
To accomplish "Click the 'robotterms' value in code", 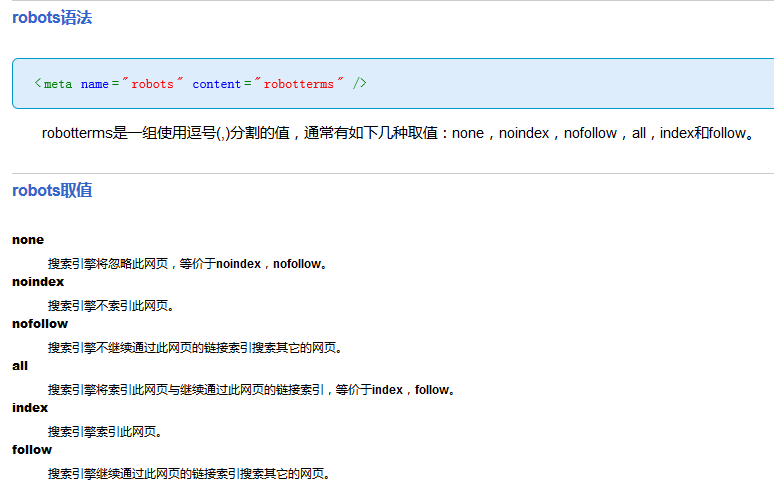I will [x=299, y=84].
